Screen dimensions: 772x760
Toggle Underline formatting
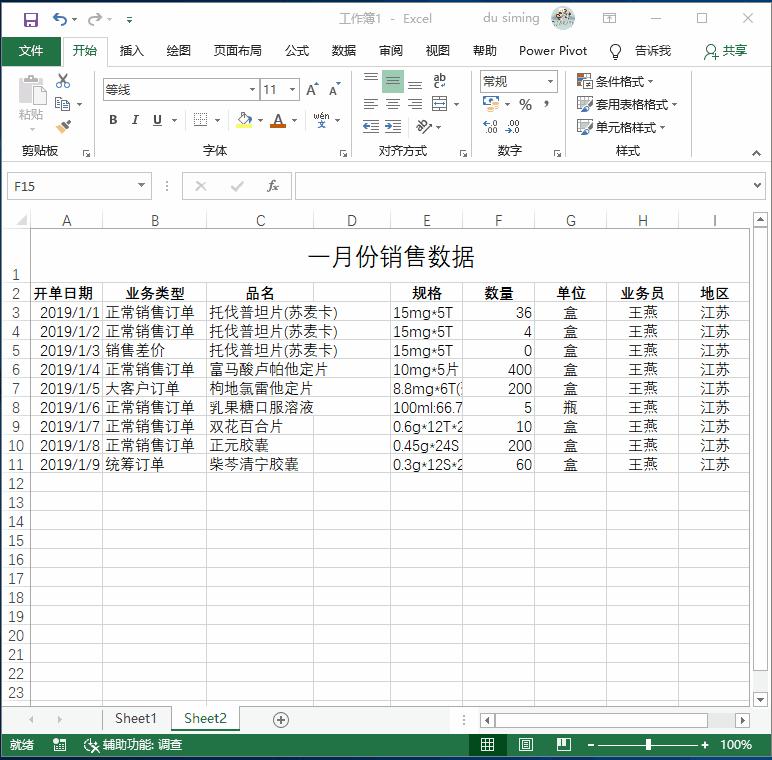tap(157, 120)
